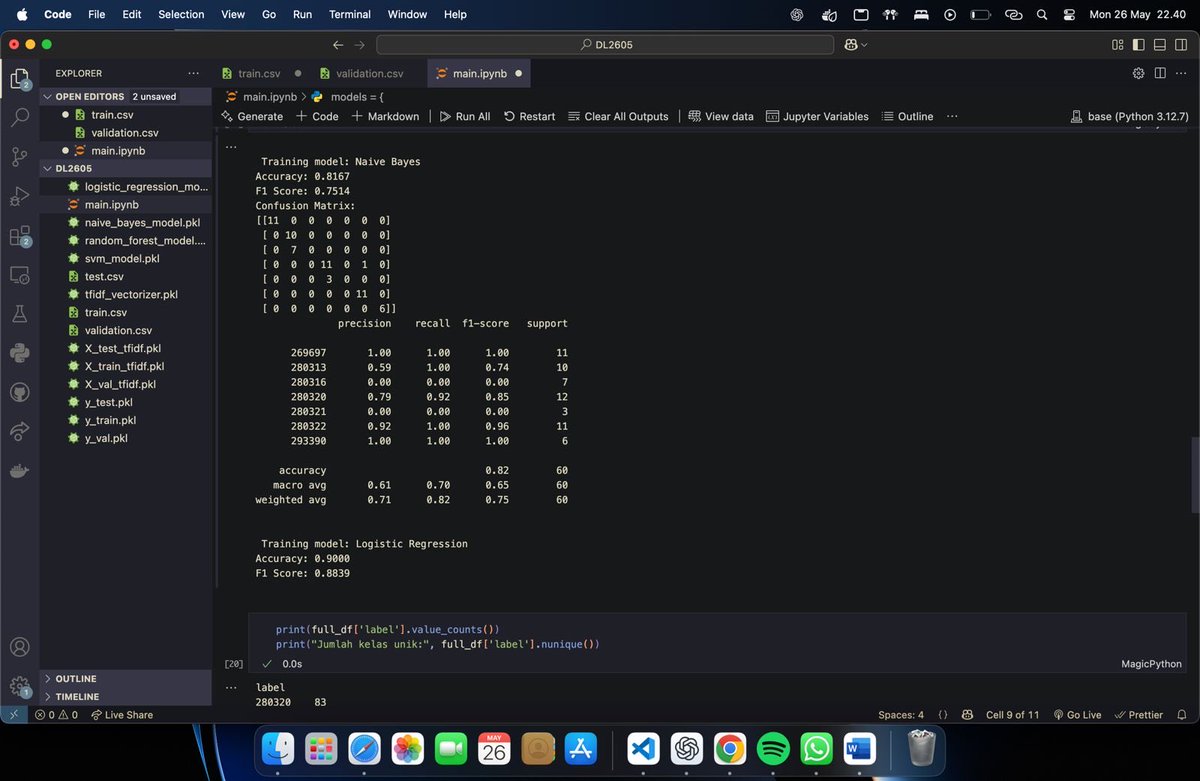1200x781 pixels.
Task: Open the Accounts menu
Action: tap(19, 647)
